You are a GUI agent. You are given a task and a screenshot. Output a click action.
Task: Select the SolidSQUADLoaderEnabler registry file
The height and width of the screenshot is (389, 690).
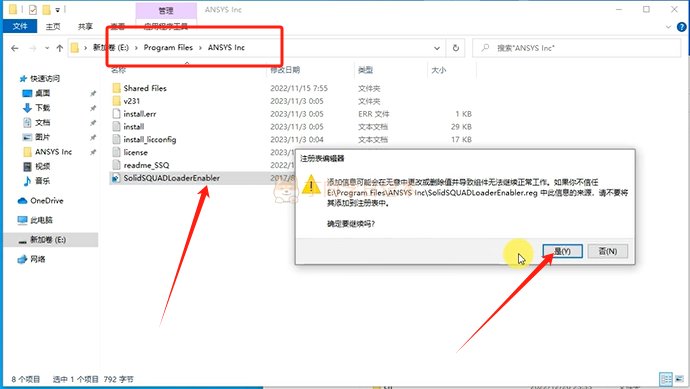point(171,178)
